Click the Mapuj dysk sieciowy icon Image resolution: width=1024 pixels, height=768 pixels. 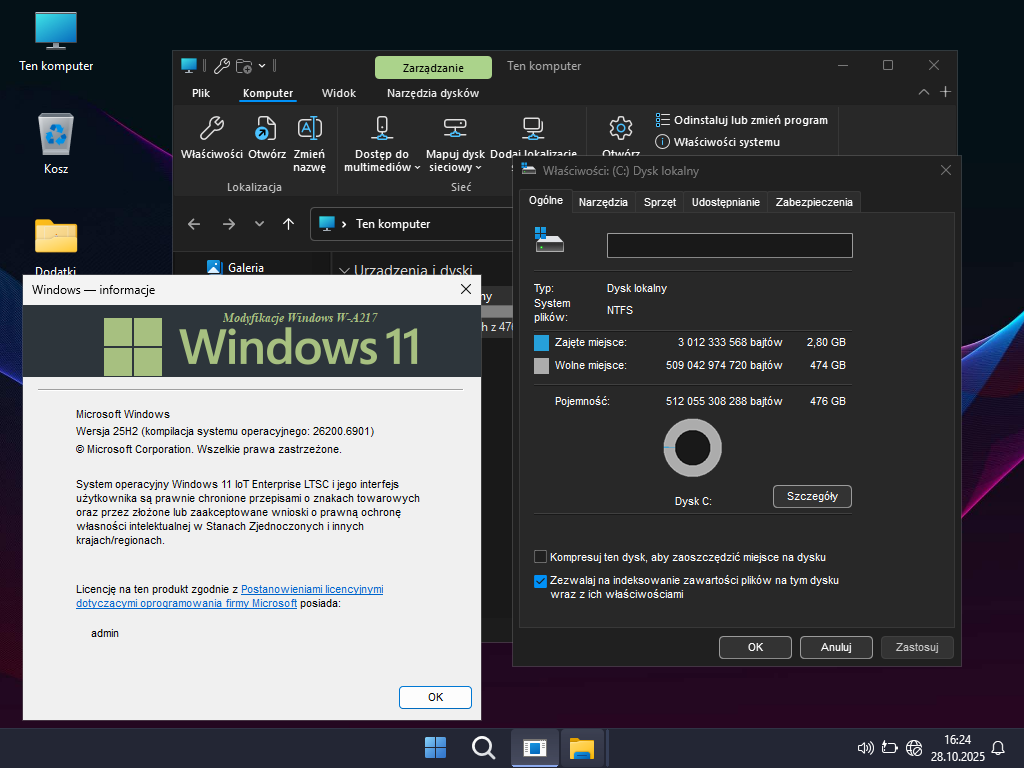[455, 129]
